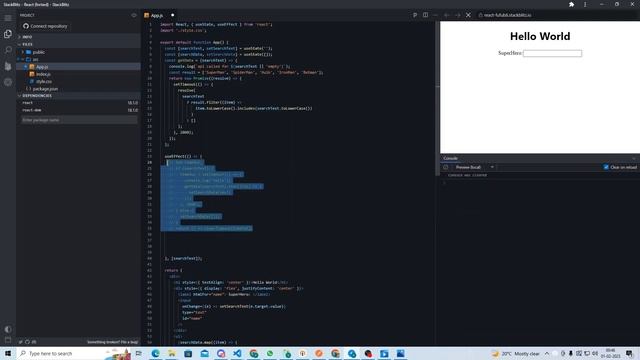
Task: Click the clear console icon
Action: point(445,167)
